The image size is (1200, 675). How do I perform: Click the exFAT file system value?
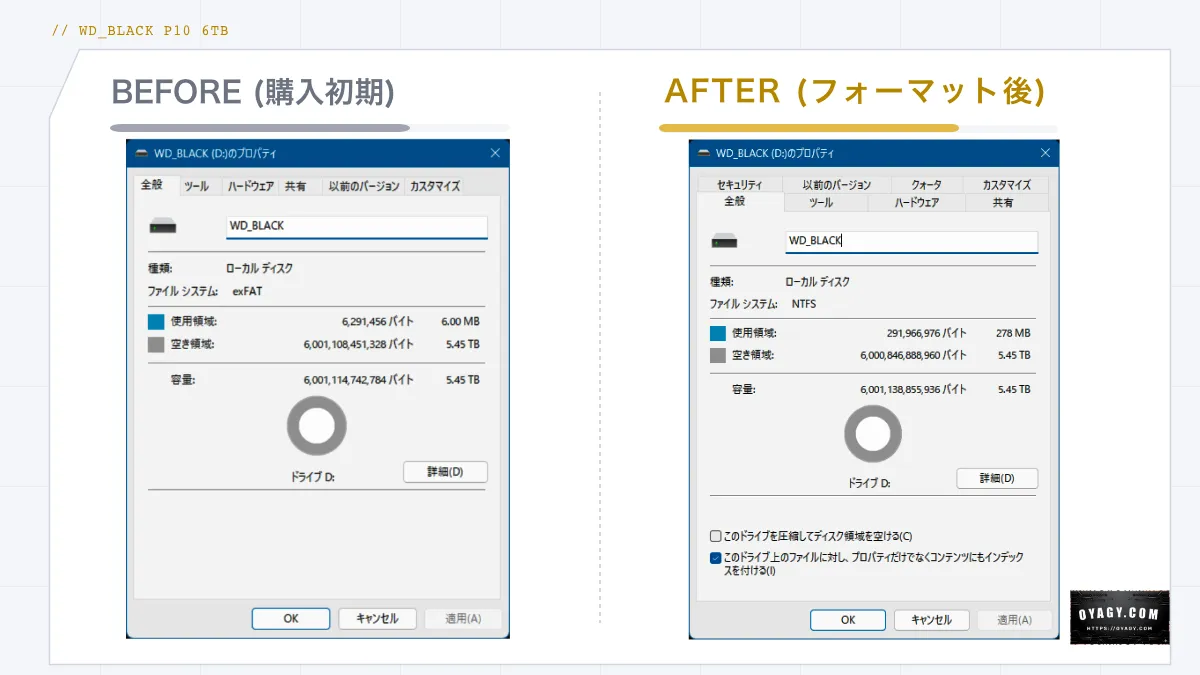247,292
